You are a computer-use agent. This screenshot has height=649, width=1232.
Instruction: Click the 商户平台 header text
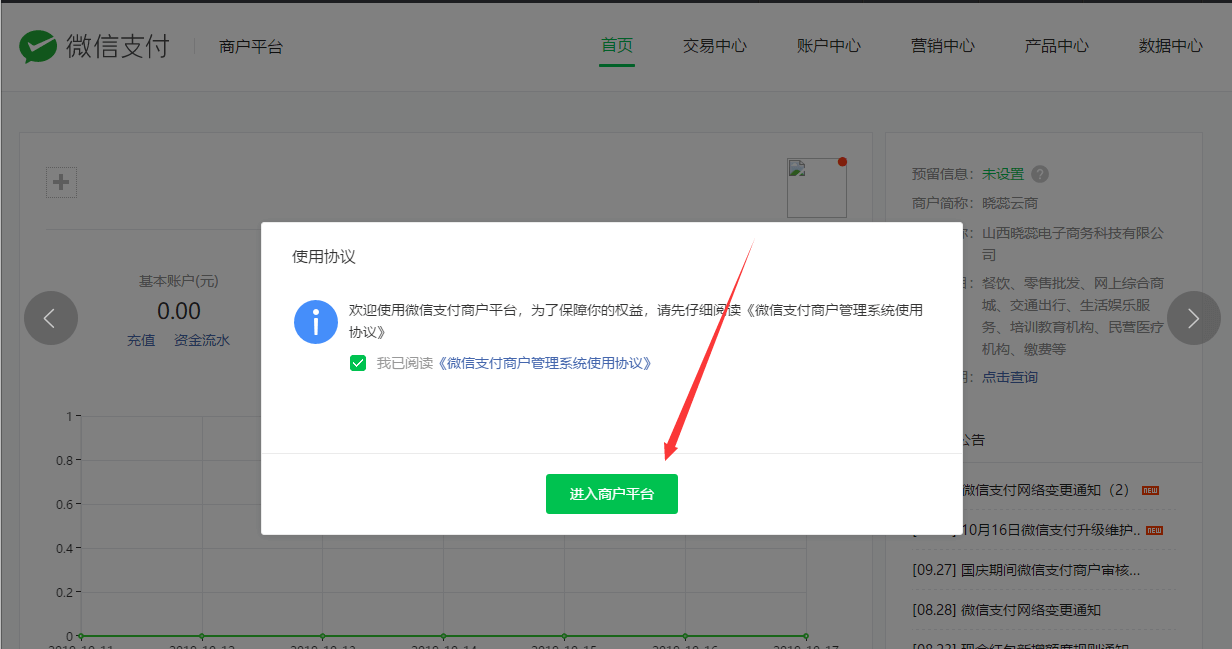pyautogui.click(x=251, y=46)
